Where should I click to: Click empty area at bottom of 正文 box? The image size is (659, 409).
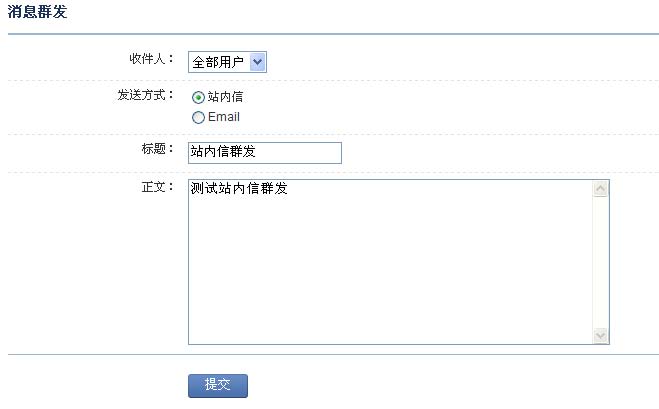[x=390, y=319]
